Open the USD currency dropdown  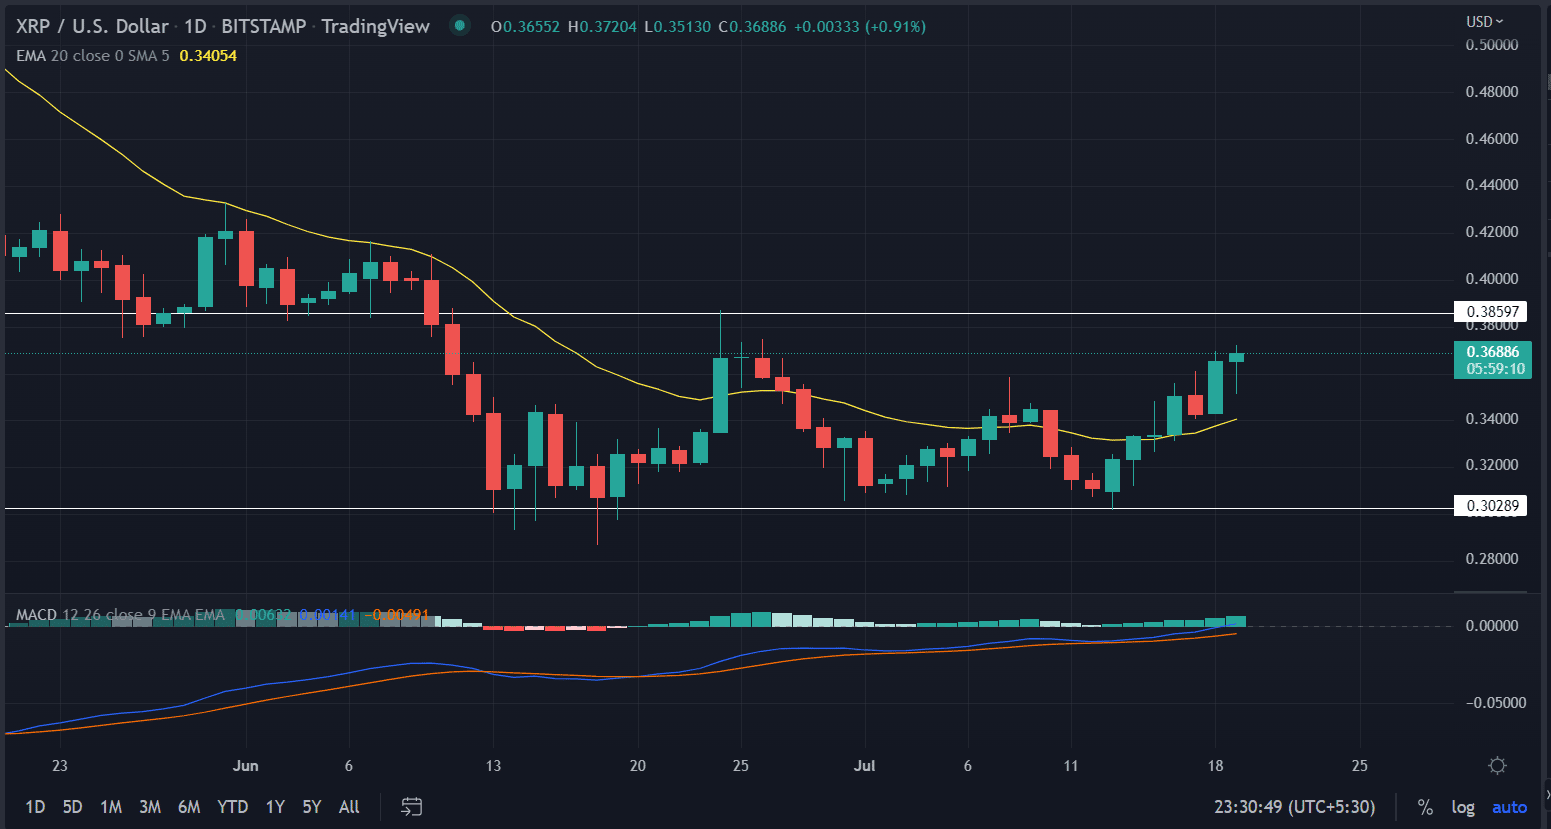(1485, 21)
